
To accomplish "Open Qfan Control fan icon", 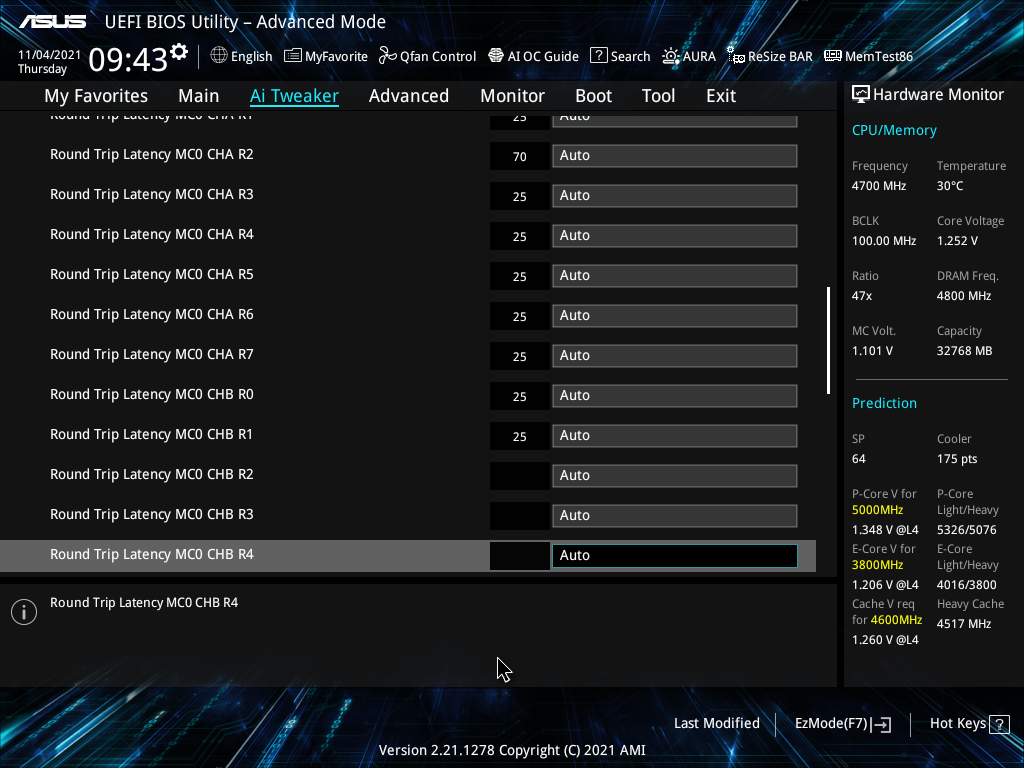I will coord(387,56).
